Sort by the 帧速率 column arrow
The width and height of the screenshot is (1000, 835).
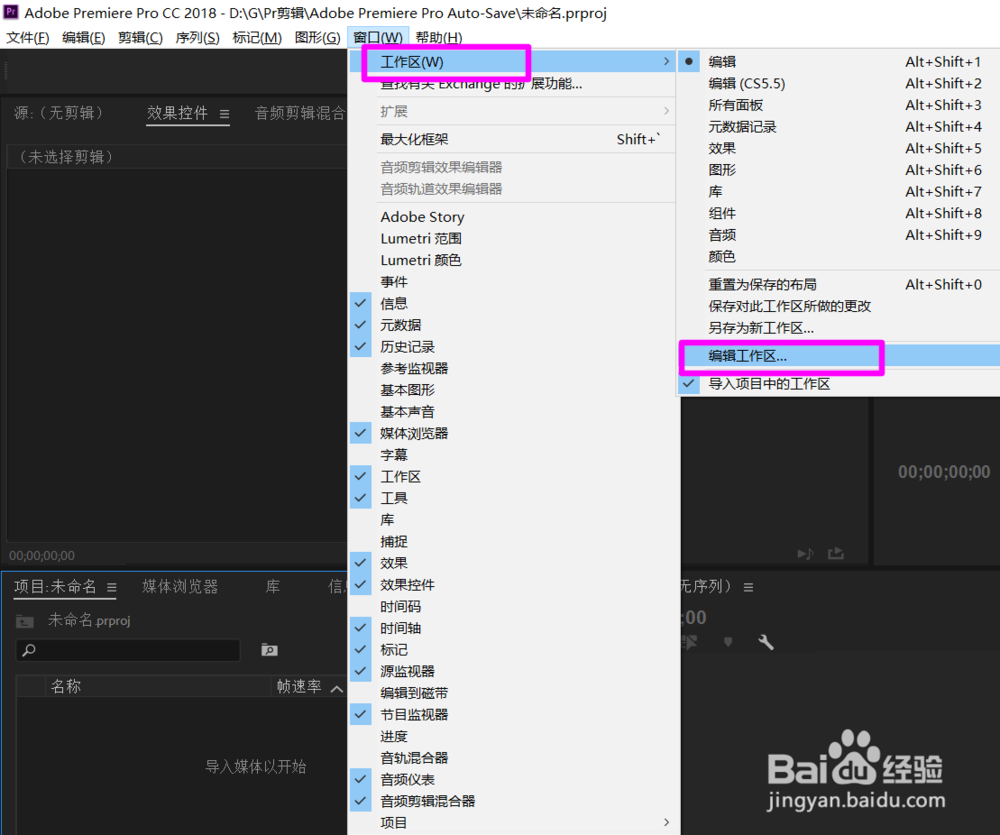(x=337, y=688)
